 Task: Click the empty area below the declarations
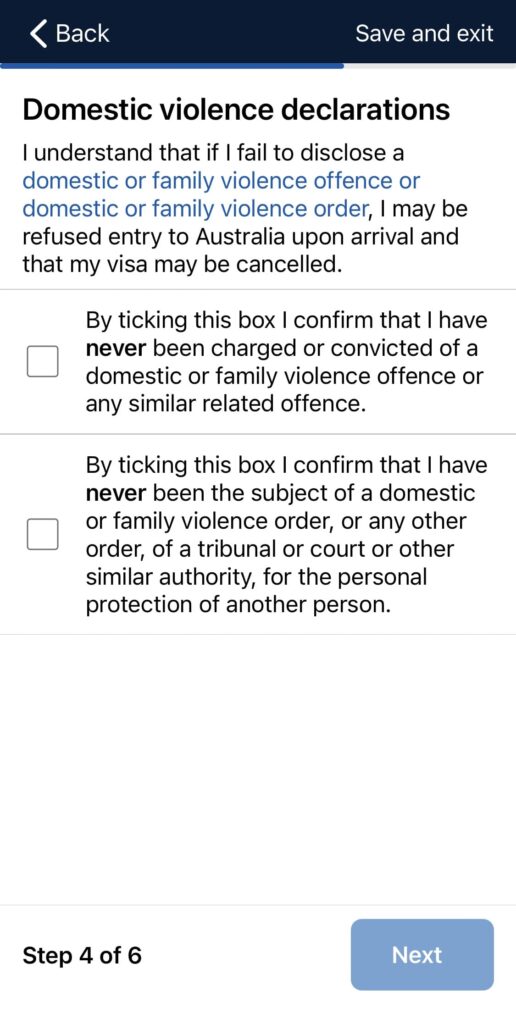point(258,769)
